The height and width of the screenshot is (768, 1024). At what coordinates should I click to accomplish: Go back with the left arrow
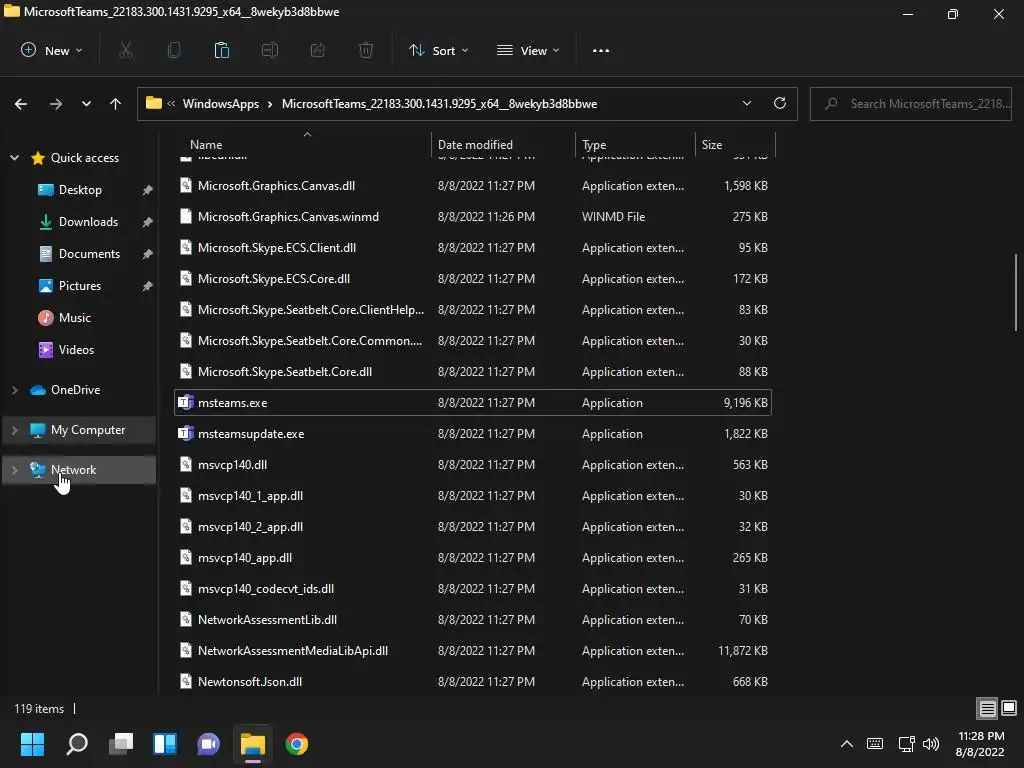tap(21, 104)
